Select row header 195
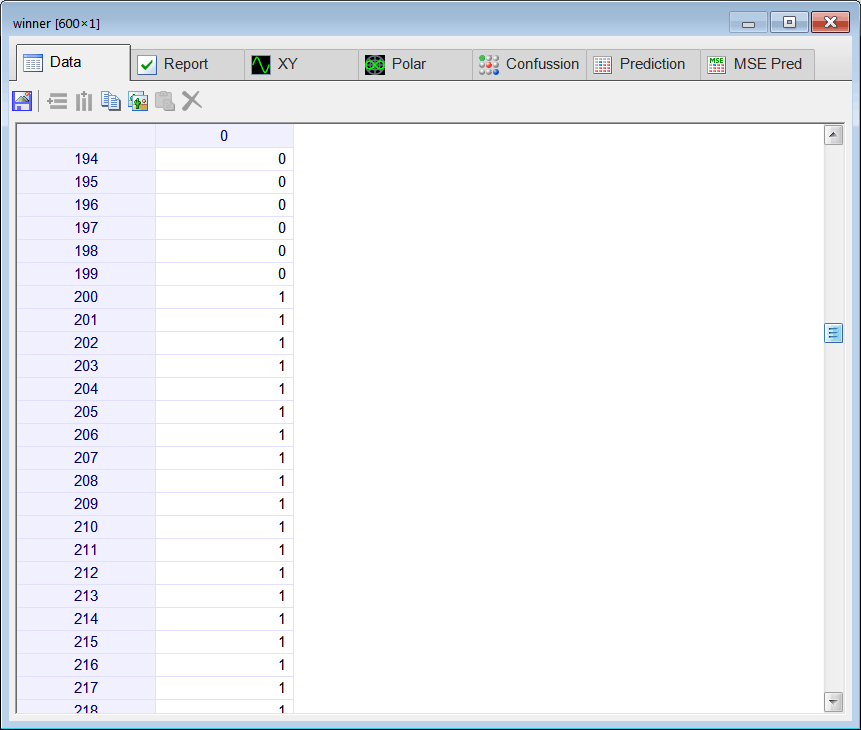The image size is (861, 730). click(x=86, y=182)
